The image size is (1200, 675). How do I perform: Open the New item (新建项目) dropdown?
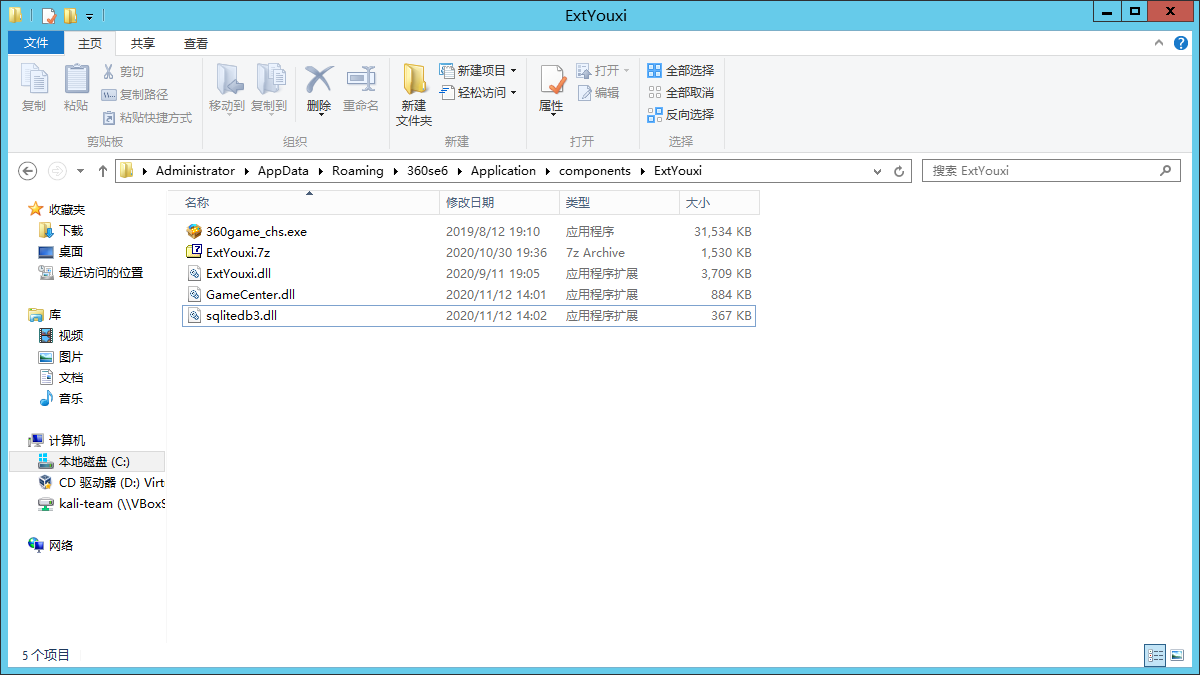[x=478, y=70]
